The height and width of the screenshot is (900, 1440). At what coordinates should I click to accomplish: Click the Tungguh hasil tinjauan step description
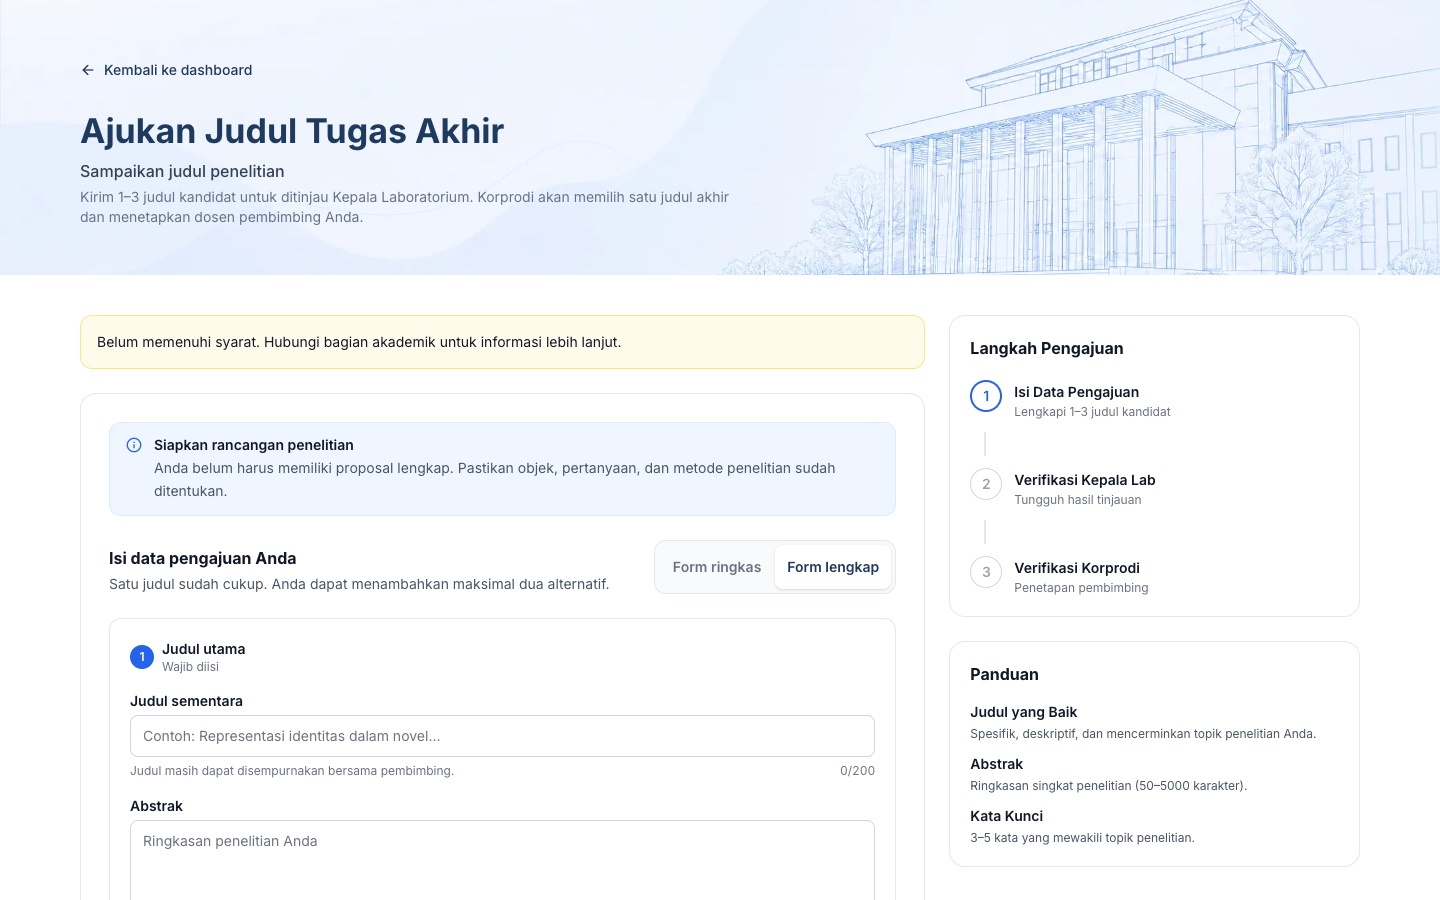1077,500
